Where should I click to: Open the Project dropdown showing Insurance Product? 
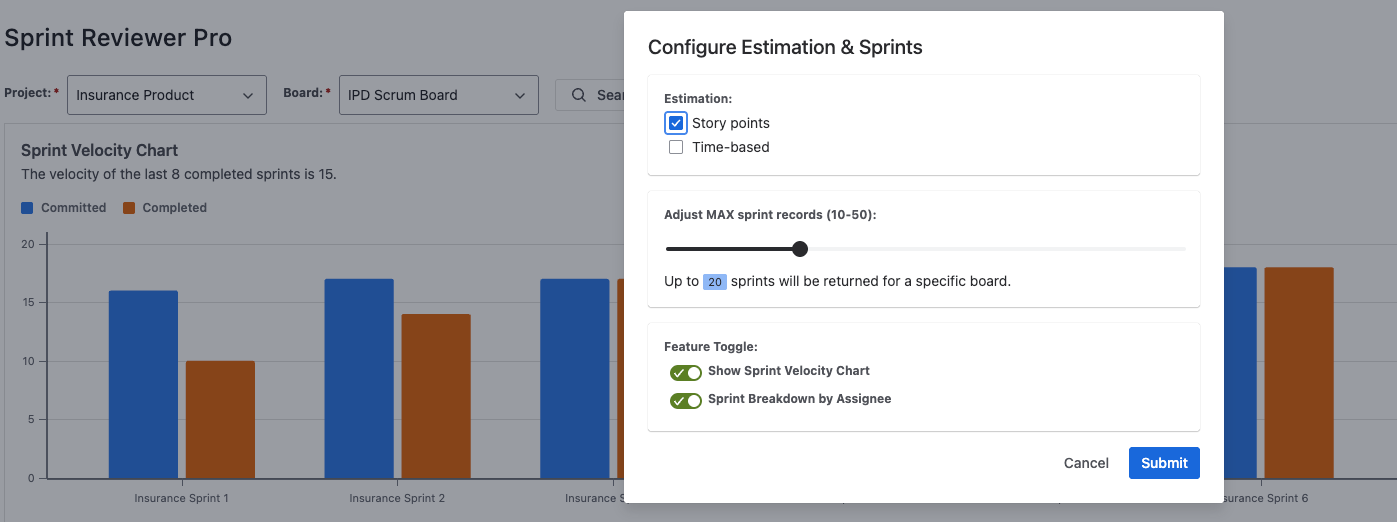(x=166, y=95)
